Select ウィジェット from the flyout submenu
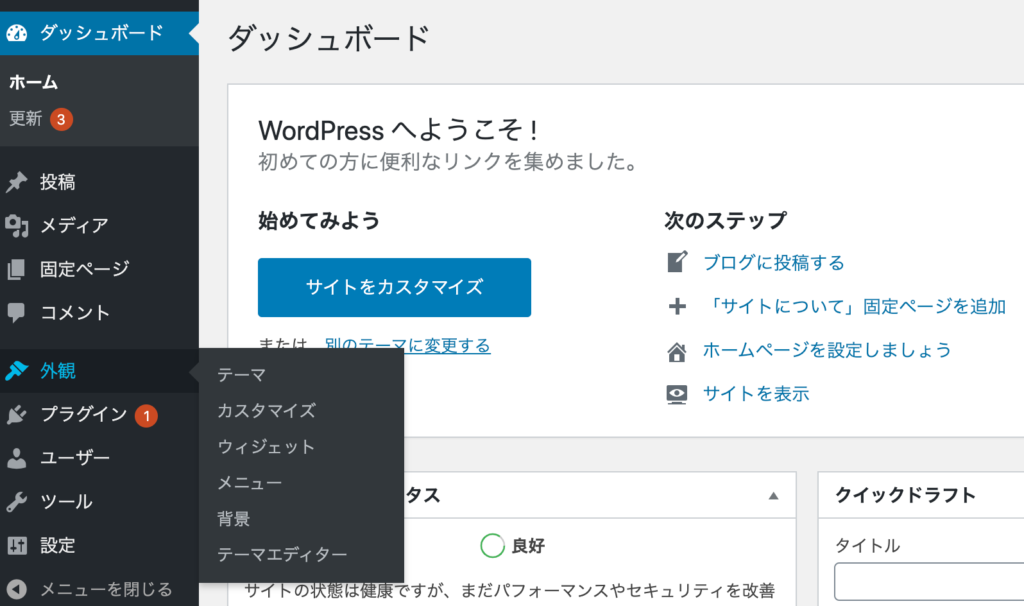 266,447
